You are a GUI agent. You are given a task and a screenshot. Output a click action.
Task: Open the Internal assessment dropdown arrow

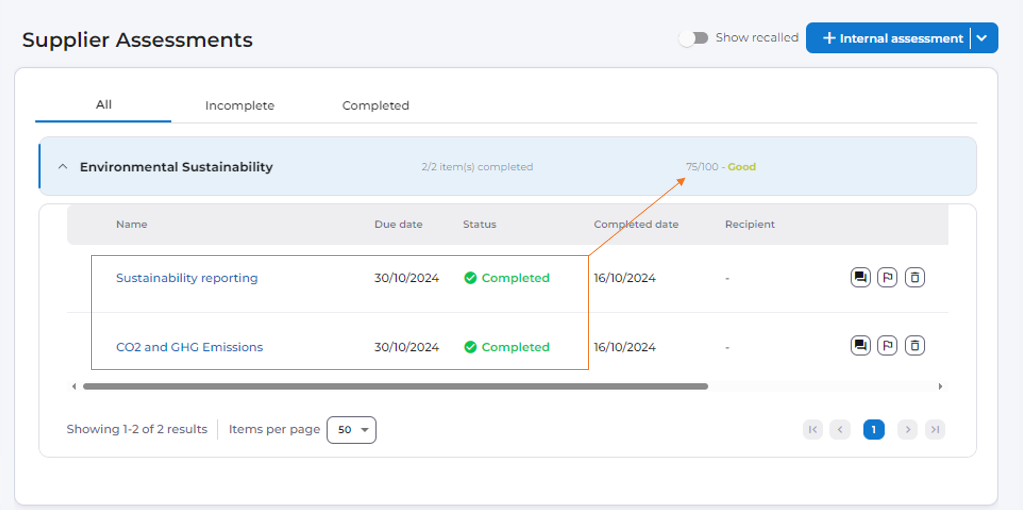984,38
